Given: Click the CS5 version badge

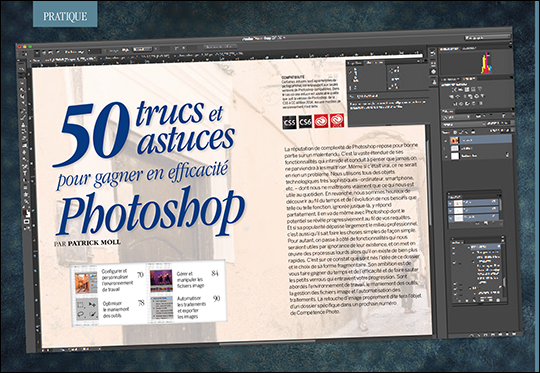Looking at the screenshot, I should (289, 122).
